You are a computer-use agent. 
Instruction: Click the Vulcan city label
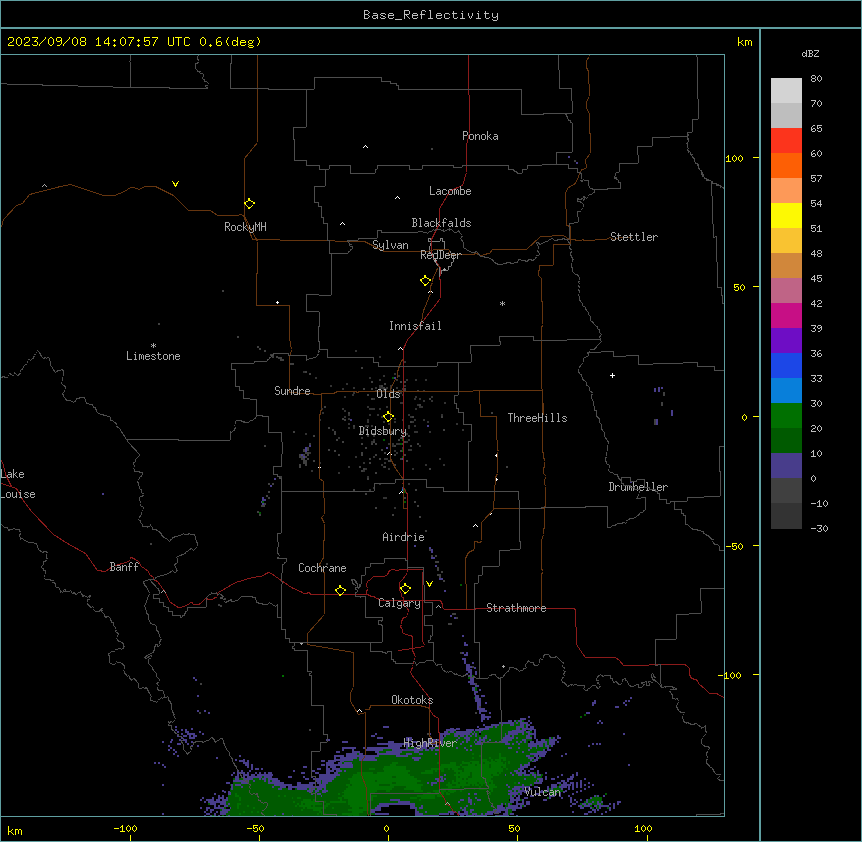(542, 792)
